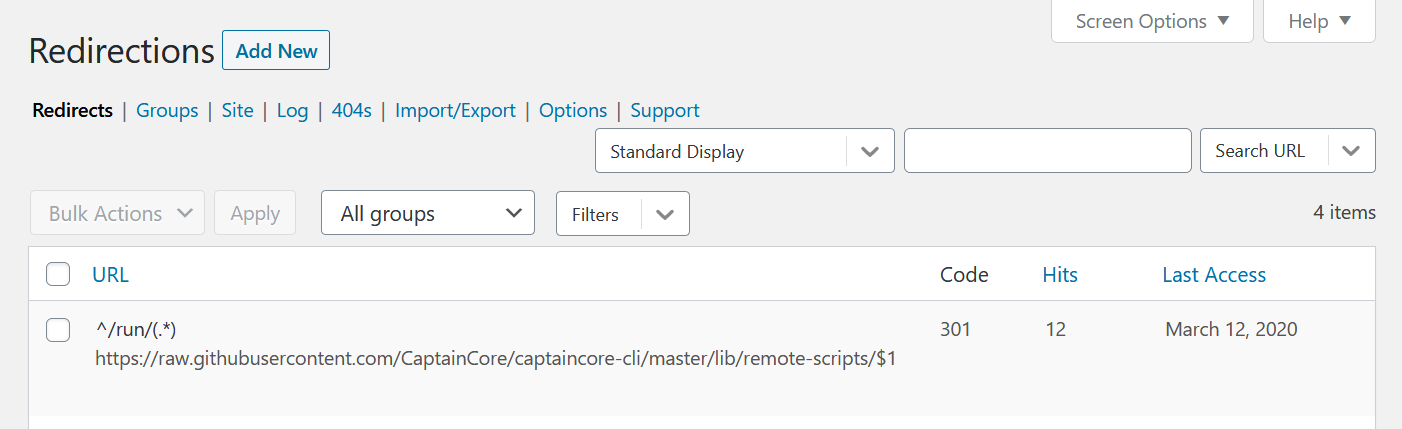Click the Standard Display chevron arrow
Screen dimensions: 1402x429
click(870, 151)
